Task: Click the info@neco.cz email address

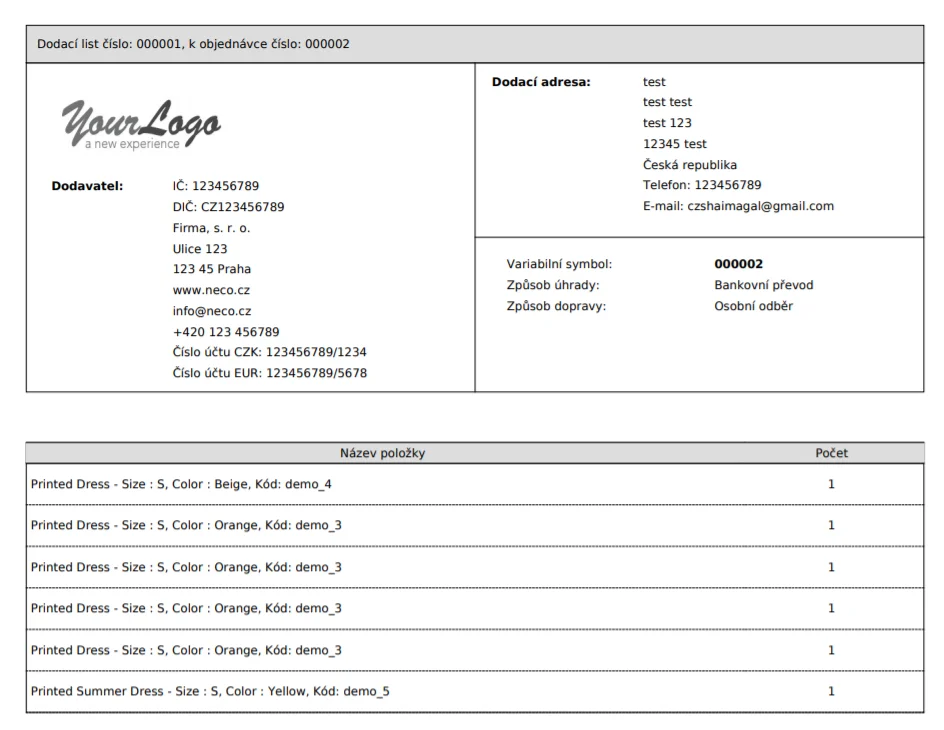Action: click(212, 311)
